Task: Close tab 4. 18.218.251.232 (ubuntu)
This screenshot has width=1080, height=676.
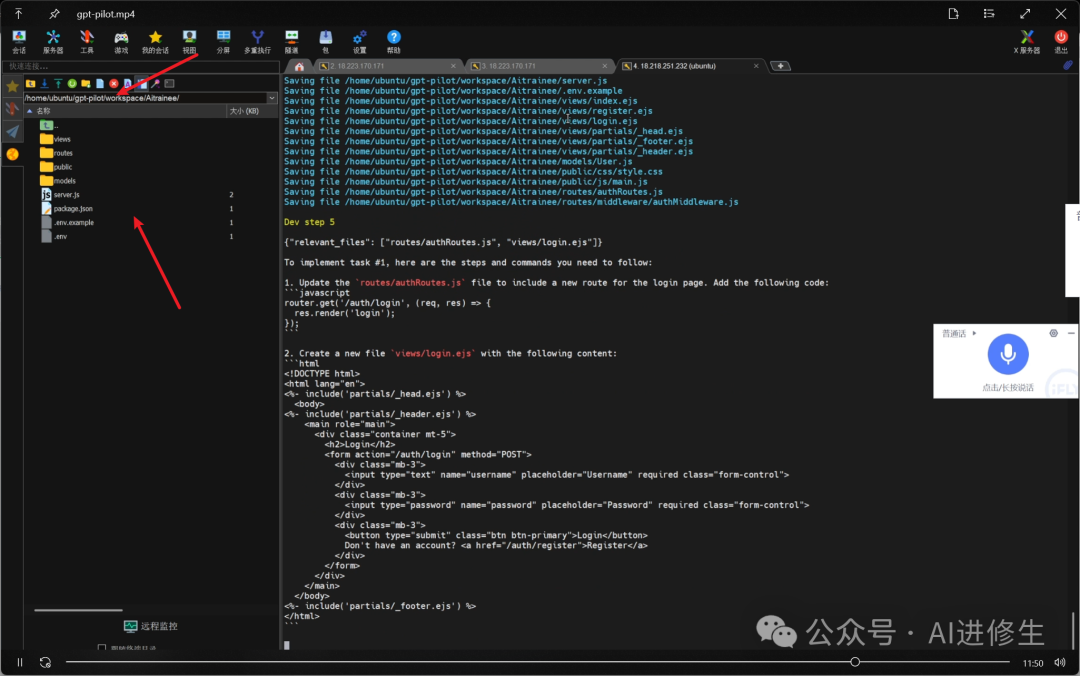Action: click(x=756, y=66)
